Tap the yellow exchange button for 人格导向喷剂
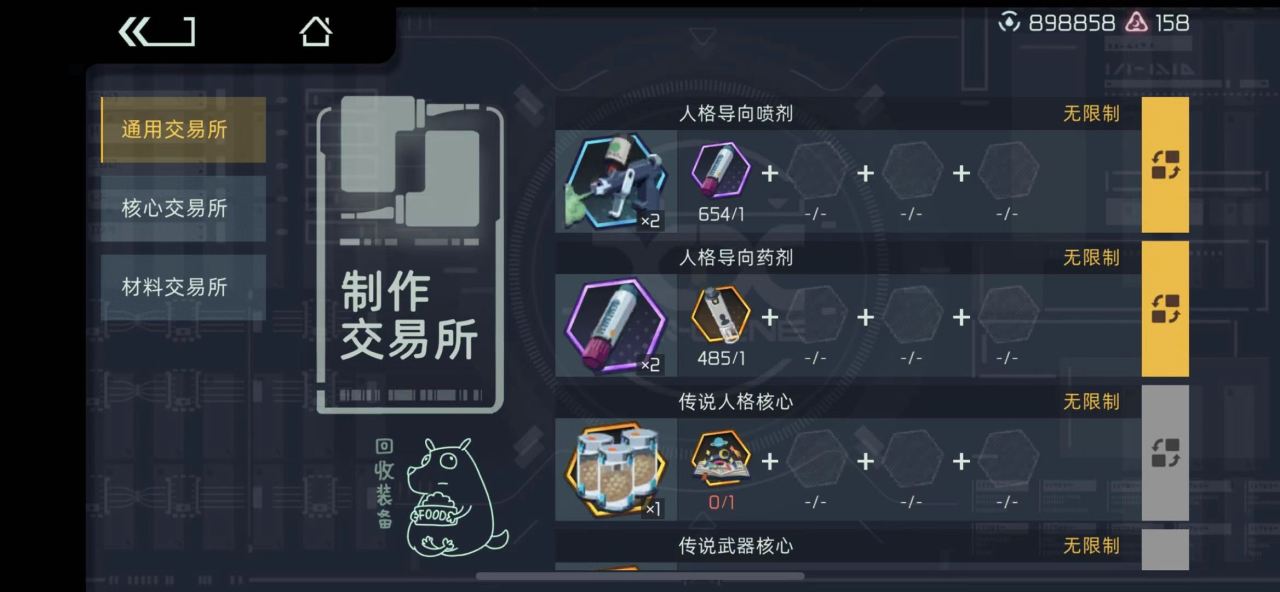This screenshot has height=592, width=1280. (1165, 165)
